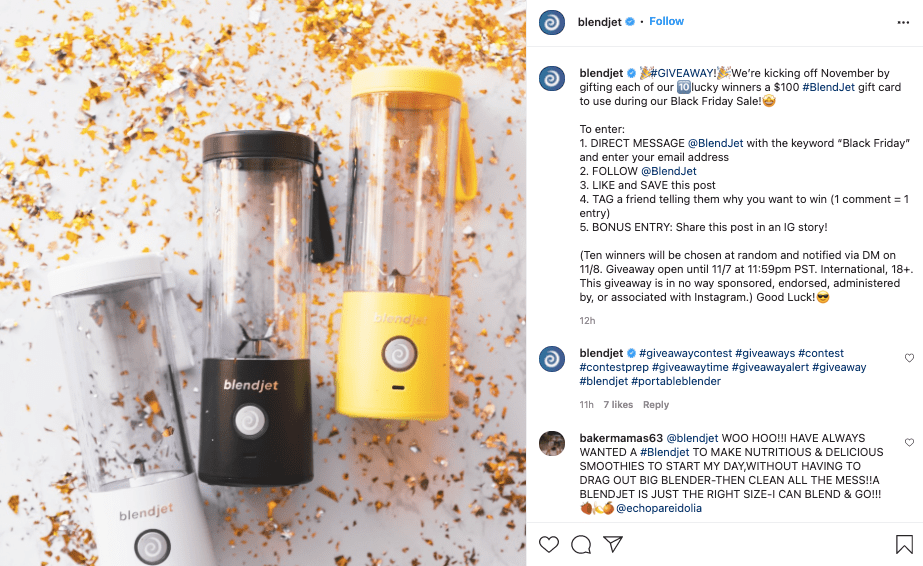This screenshot has height=566, width=923.
Task: Follow the blendjet account
Action: tap(666, 21)
